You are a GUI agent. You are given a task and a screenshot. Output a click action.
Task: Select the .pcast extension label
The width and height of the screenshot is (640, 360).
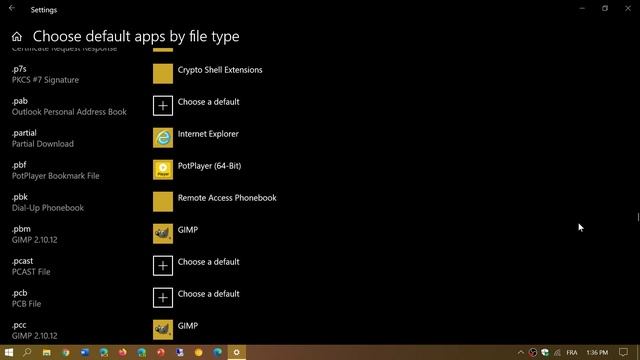click(x=22, y=261)
